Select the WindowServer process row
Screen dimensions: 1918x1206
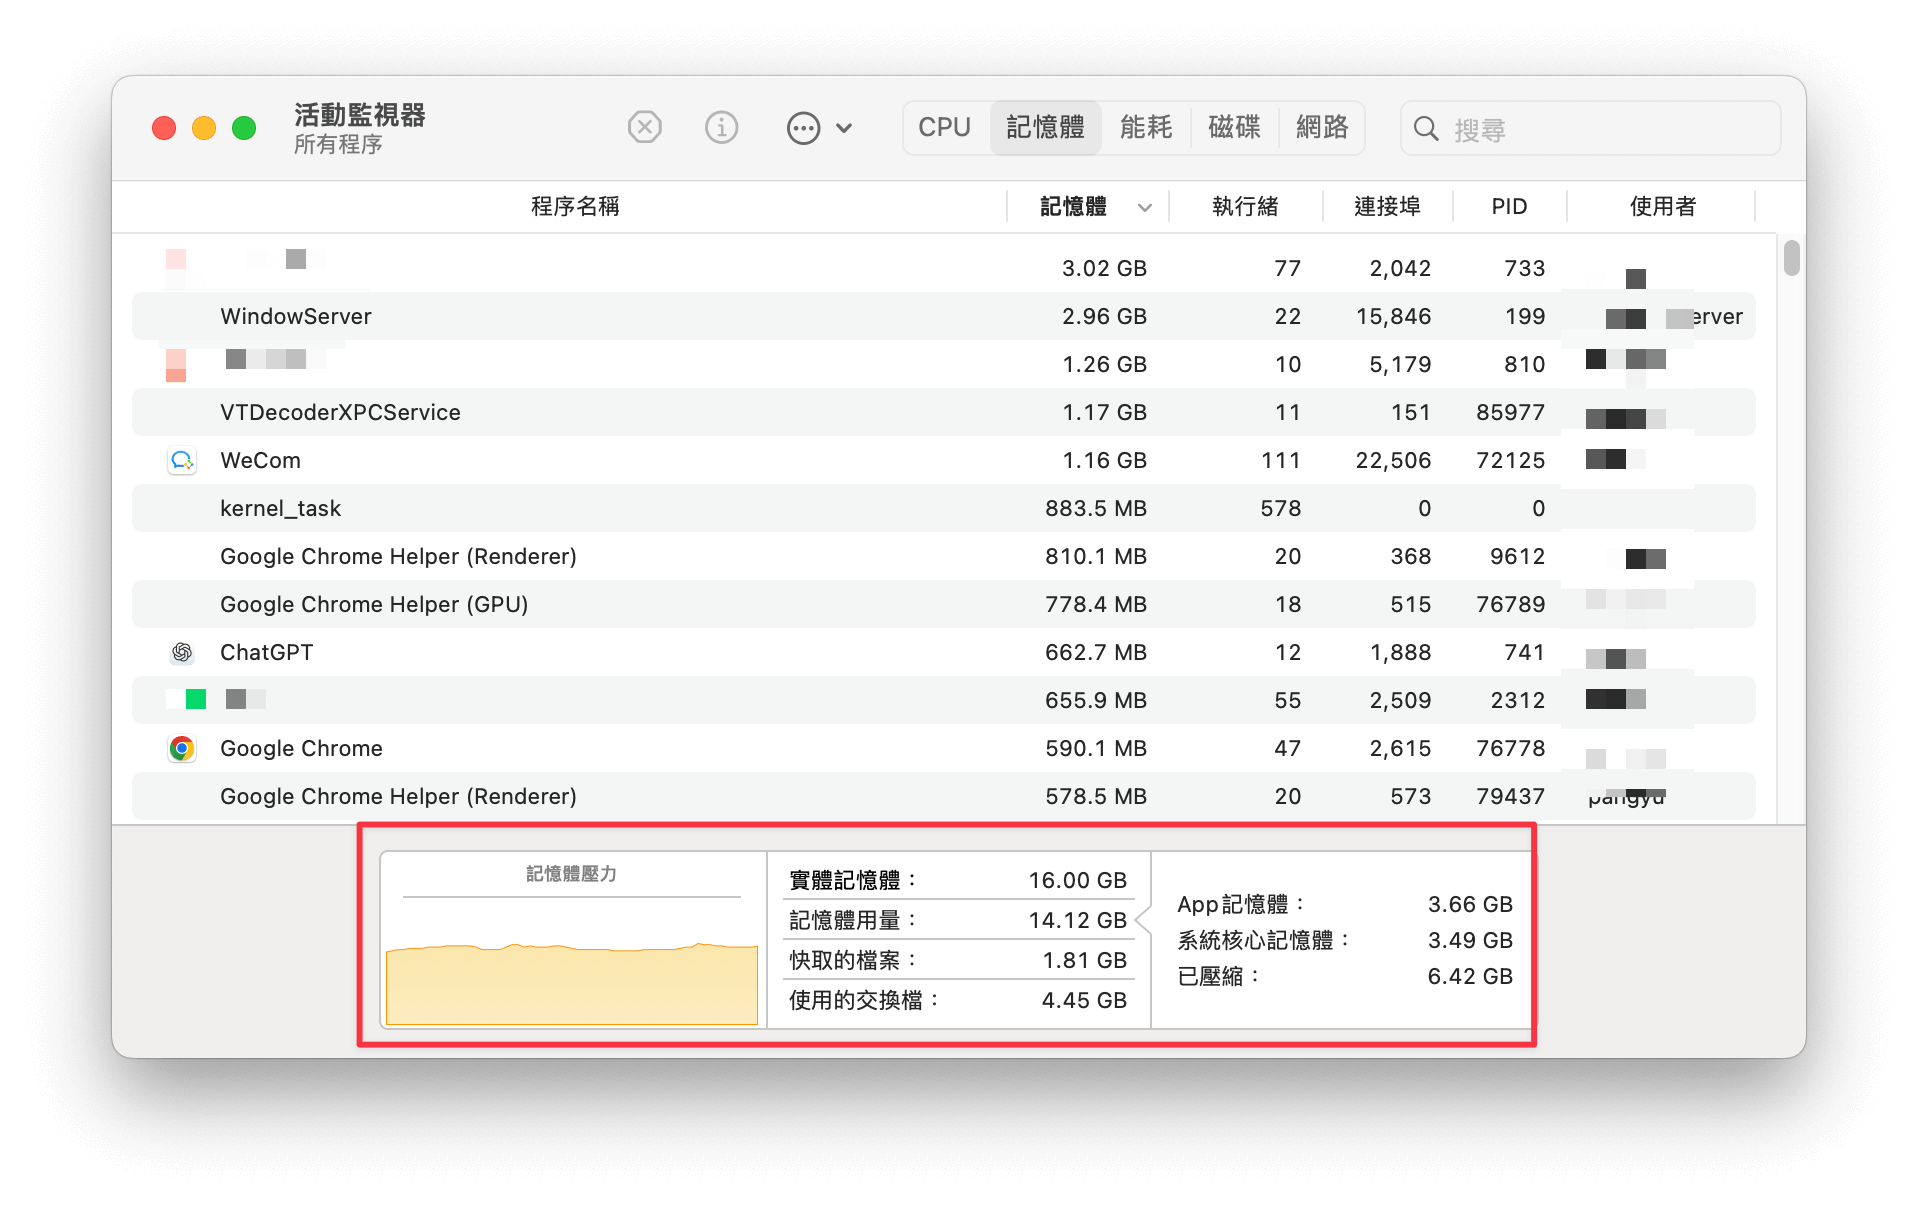pyautogui.click(x=943, y=316)
